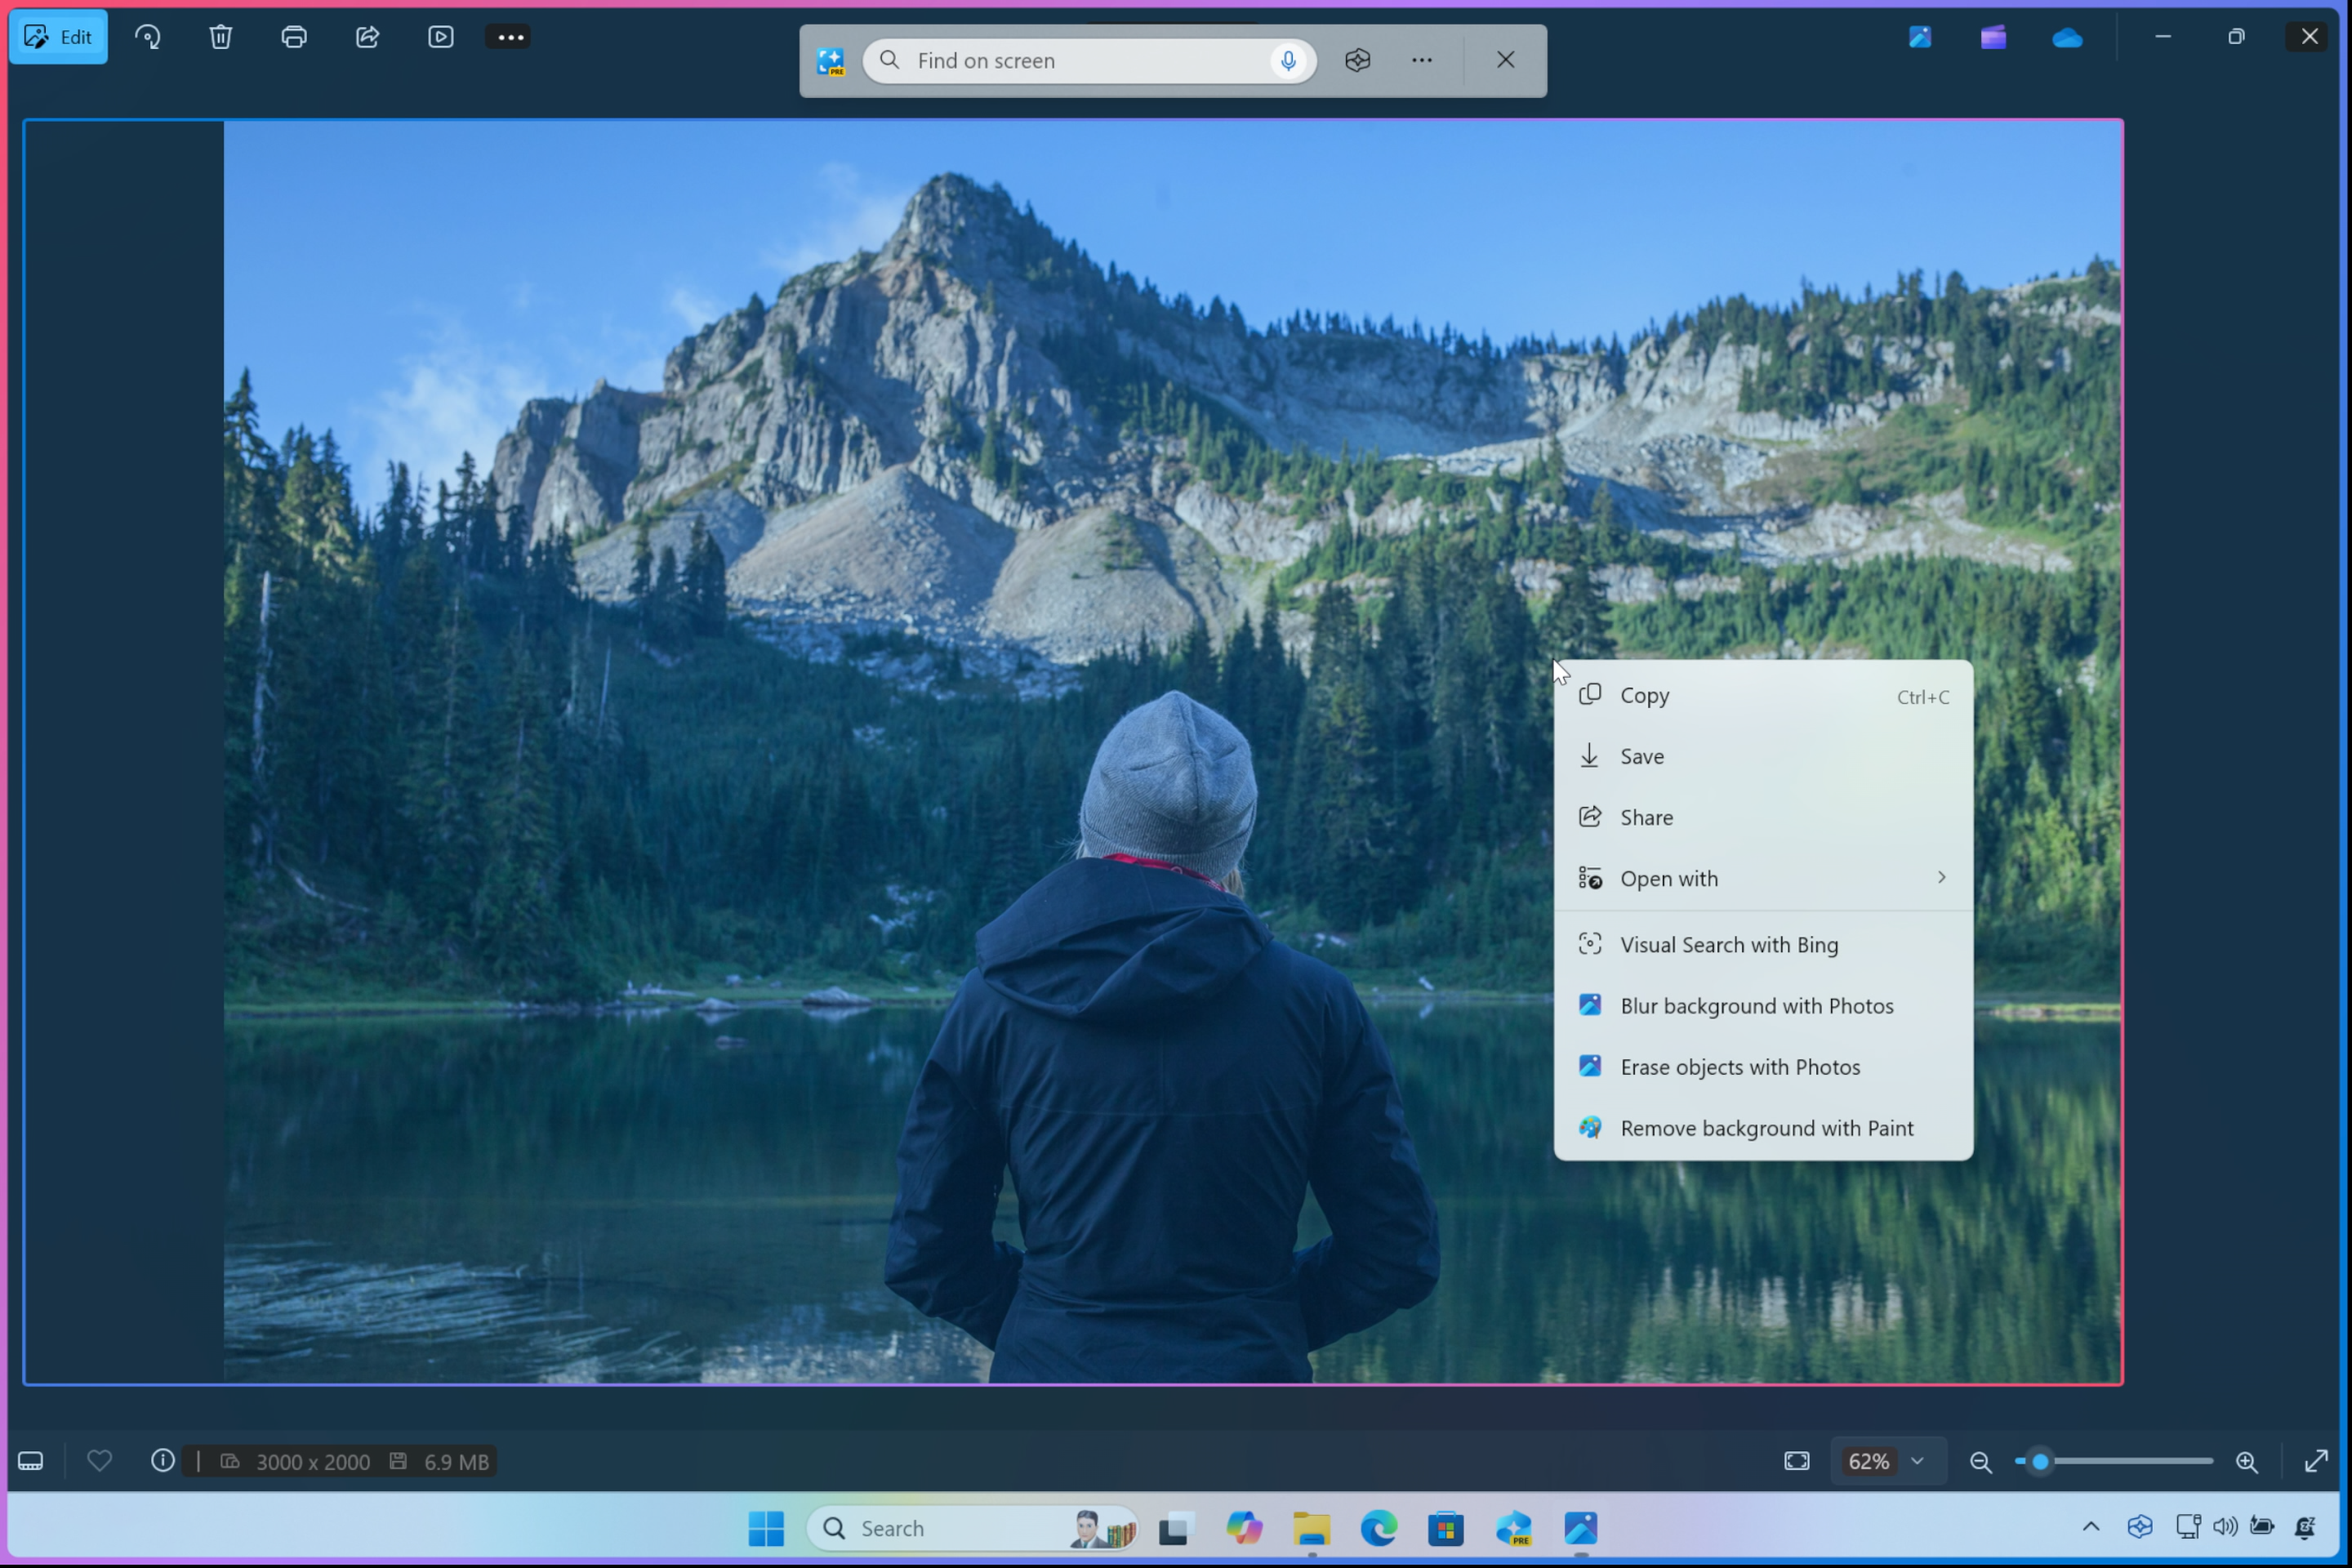Expand the zoom level dropdown at 62%

click(1920, 1461)
